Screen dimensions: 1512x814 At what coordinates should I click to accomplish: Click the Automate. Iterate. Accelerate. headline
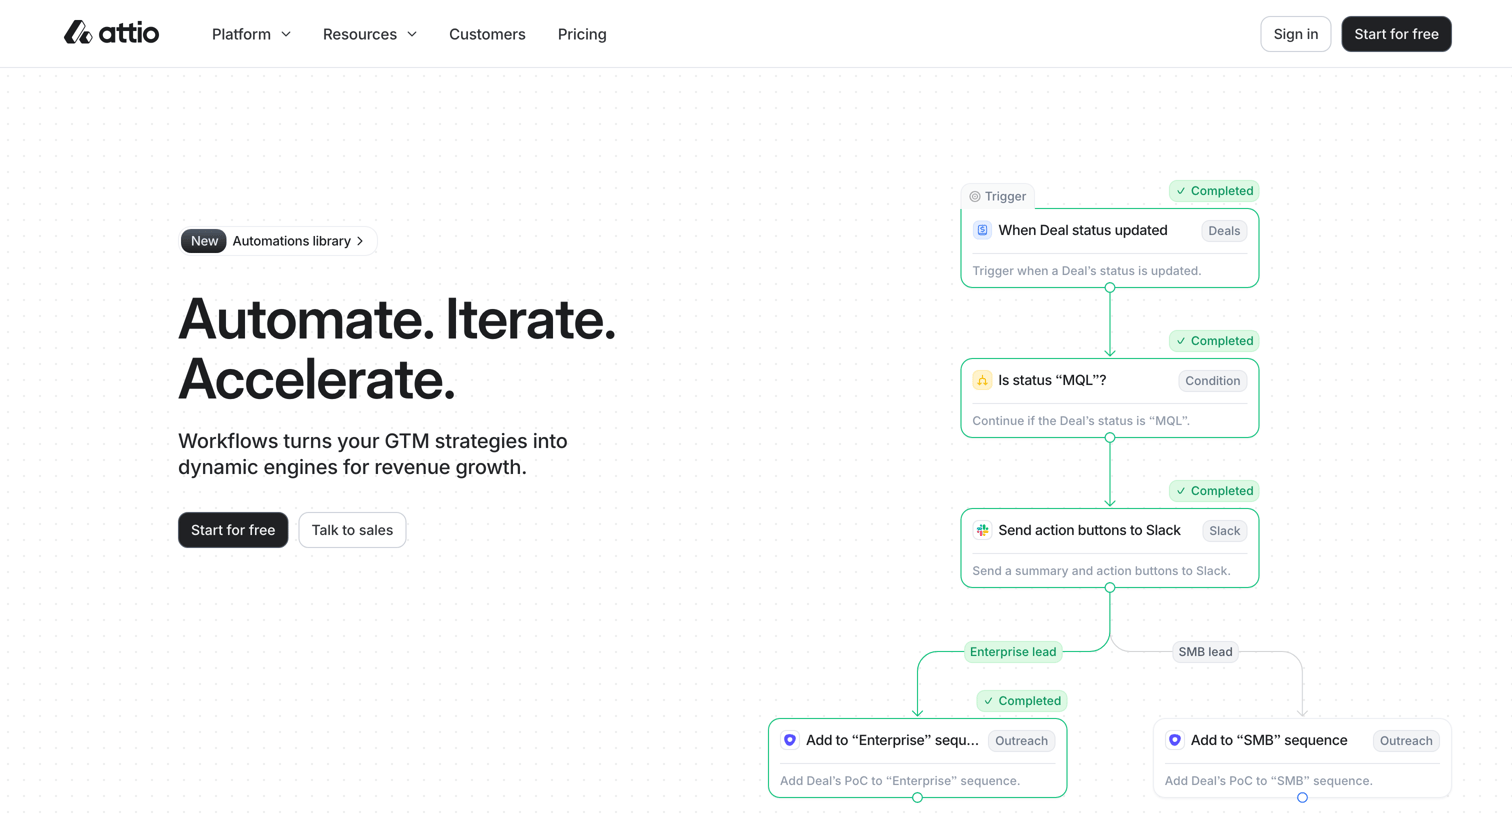(x=397, y=349)
